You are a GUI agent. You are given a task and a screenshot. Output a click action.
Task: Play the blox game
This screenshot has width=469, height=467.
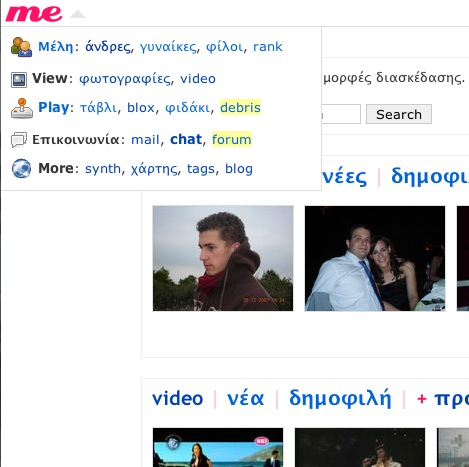coord(141,108)
